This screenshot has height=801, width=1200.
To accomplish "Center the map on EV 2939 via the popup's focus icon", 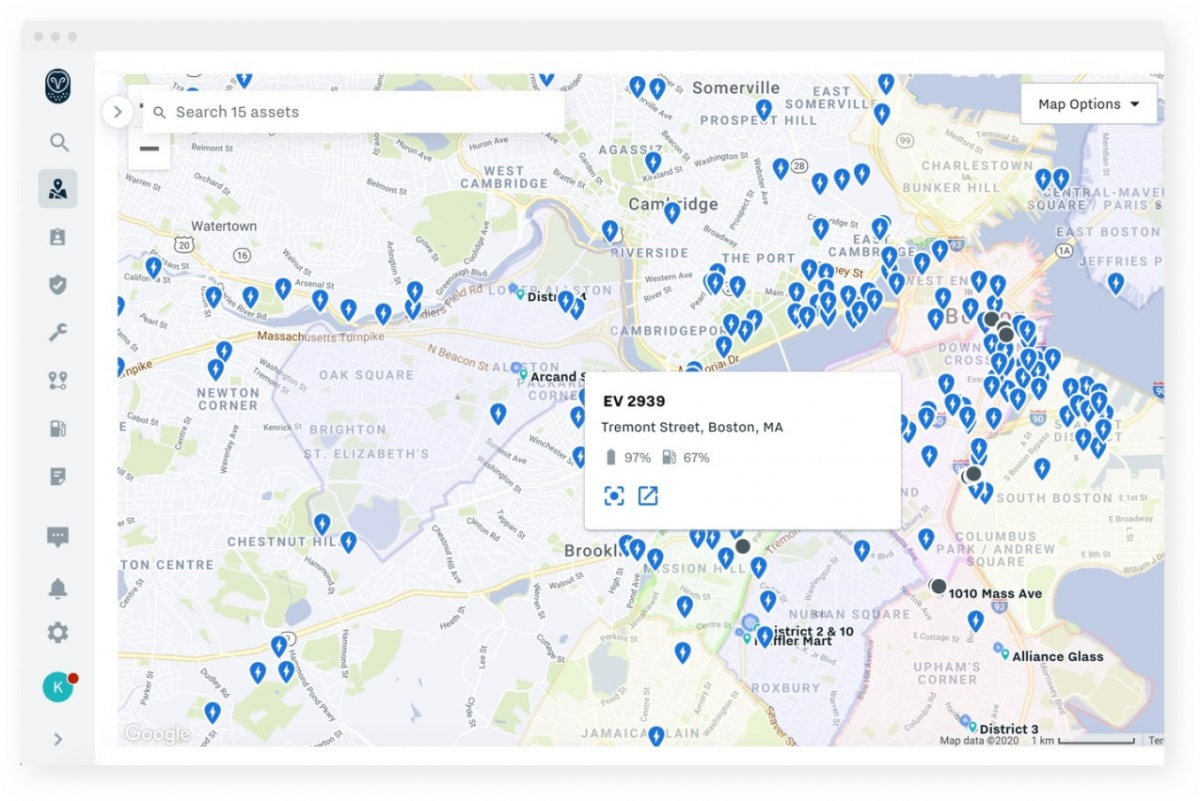I will [x=614, y=496].
